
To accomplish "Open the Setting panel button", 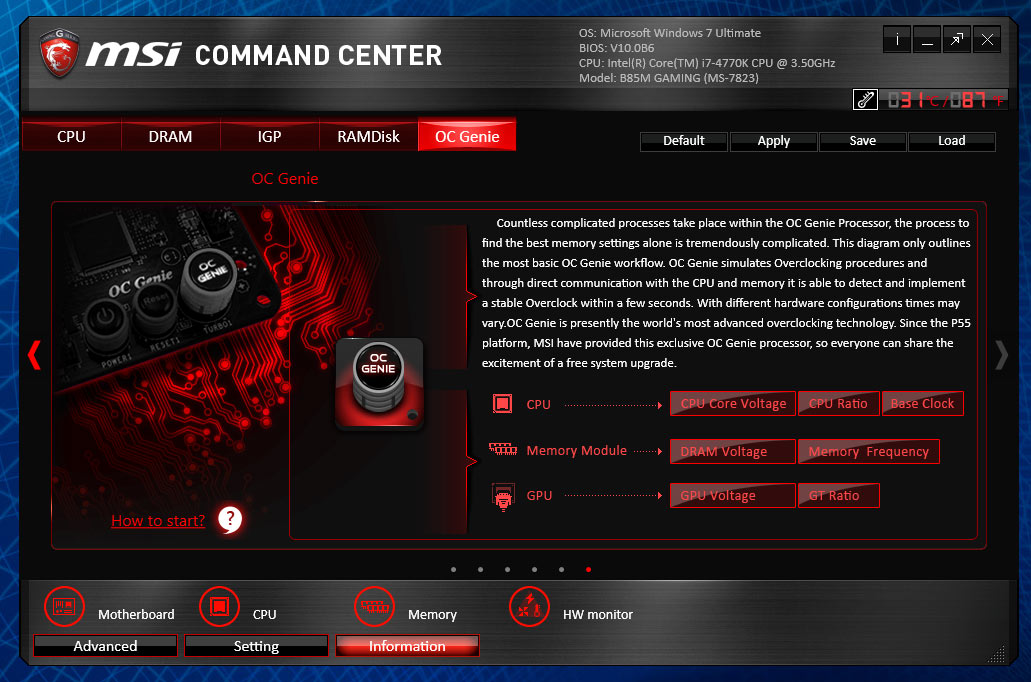I will (256, 646).
